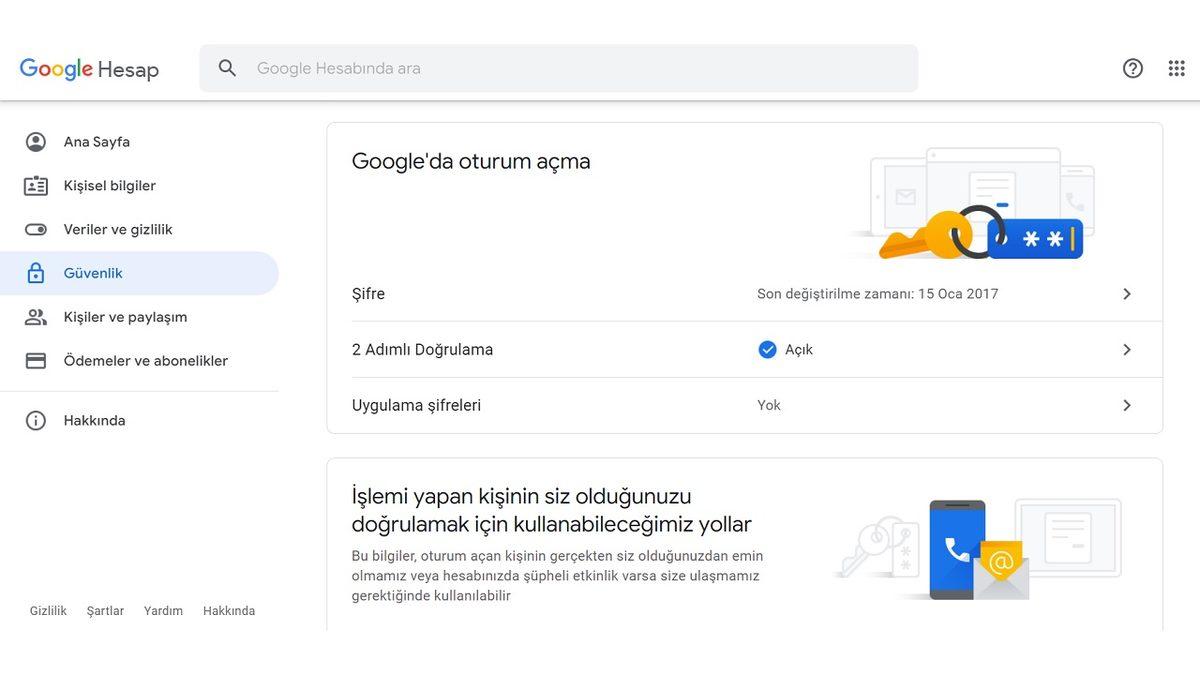Expand the Şifre row chevron
1200x675 pixels.
coord(1126,293)
